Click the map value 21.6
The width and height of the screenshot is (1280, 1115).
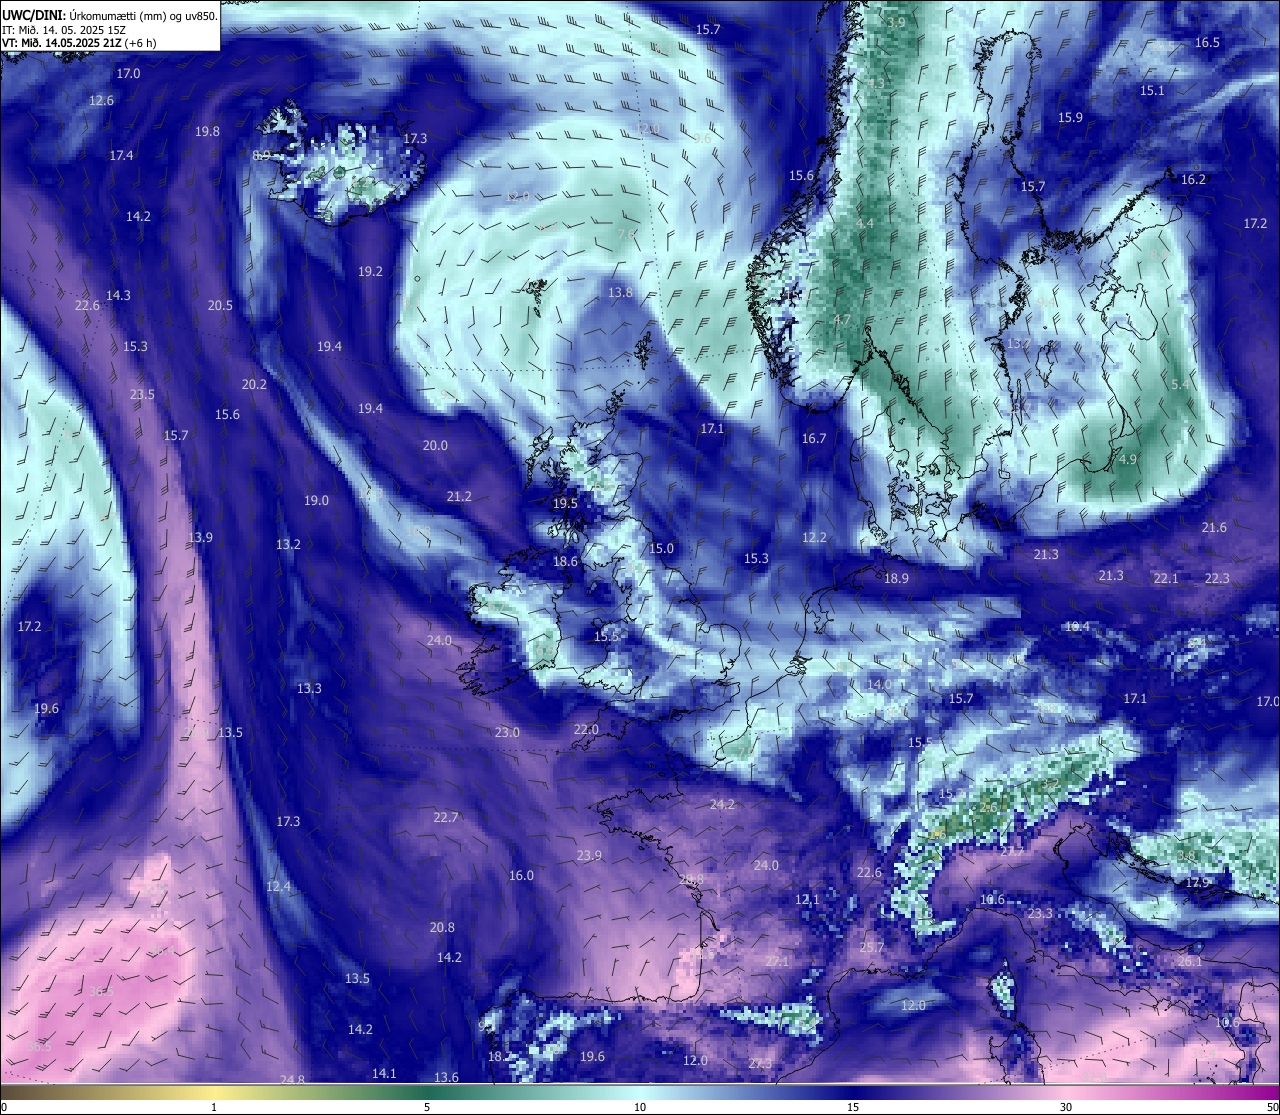1214,527
